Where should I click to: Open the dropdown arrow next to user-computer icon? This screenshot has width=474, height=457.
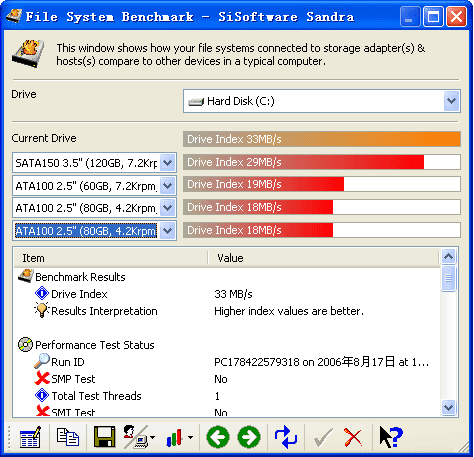(152, 437)
